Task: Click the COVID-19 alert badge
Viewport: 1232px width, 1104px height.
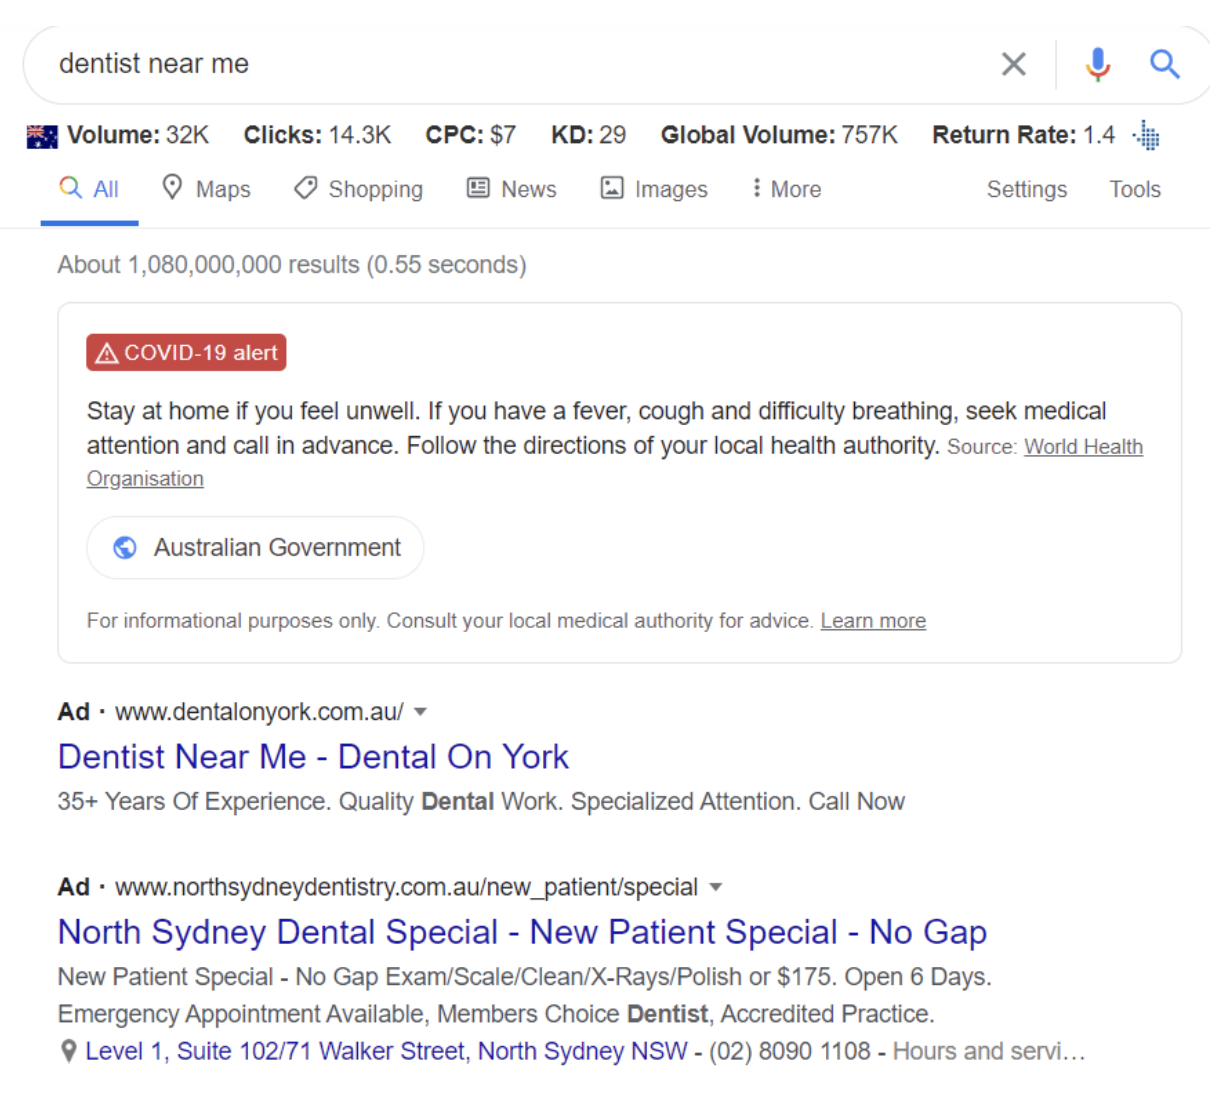Action: [186, 353]
